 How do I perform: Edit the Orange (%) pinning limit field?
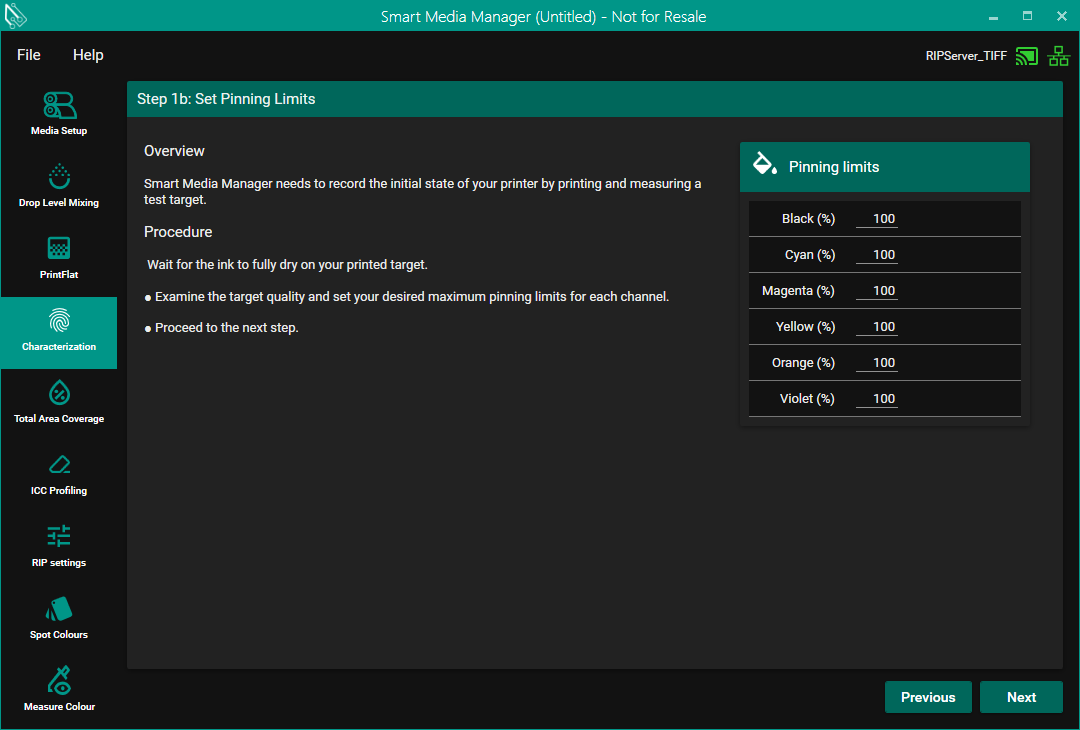click(x=877, y=363)
